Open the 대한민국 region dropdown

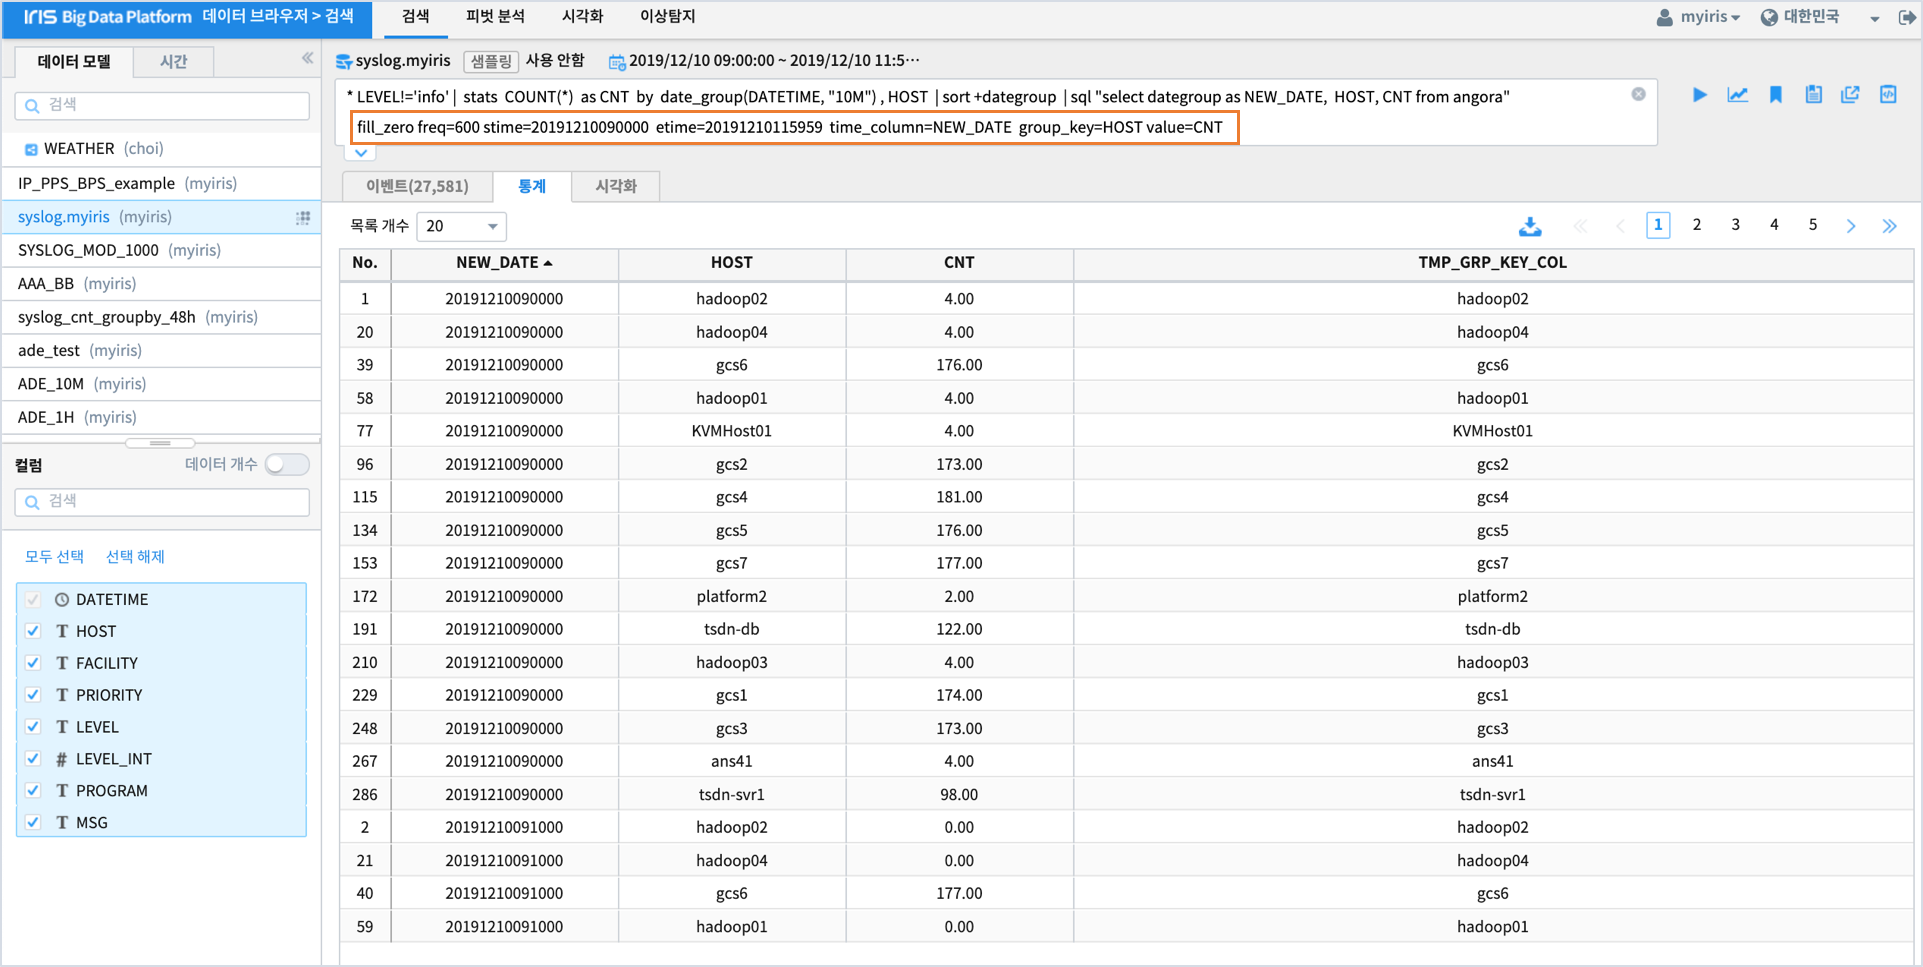point(1820,17)
